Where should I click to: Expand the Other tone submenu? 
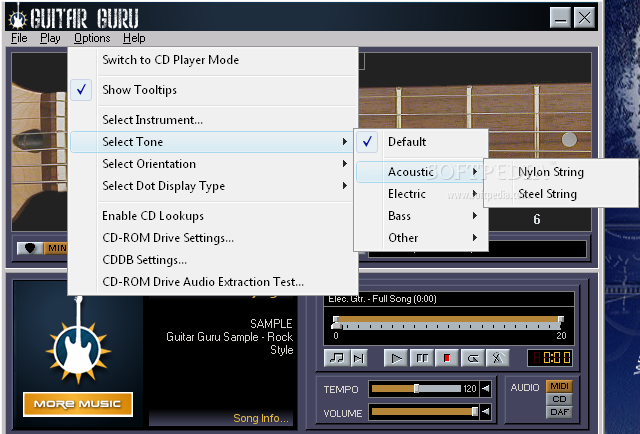[421, 238]
